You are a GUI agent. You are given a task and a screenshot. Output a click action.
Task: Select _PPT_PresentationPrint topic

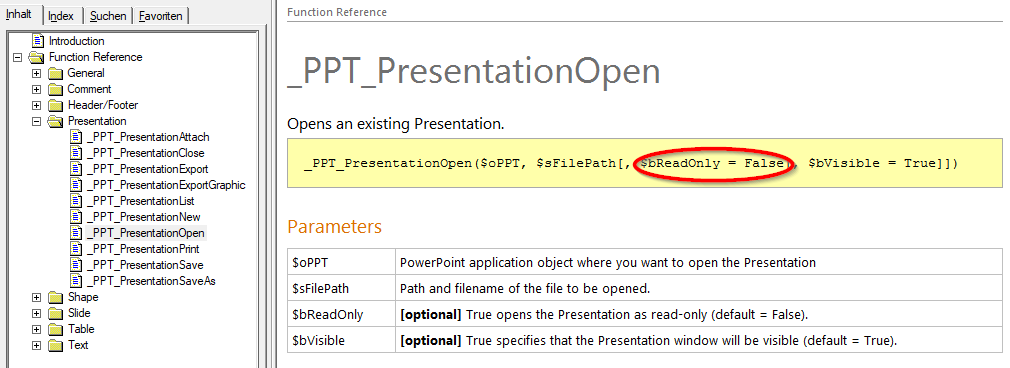142,249
